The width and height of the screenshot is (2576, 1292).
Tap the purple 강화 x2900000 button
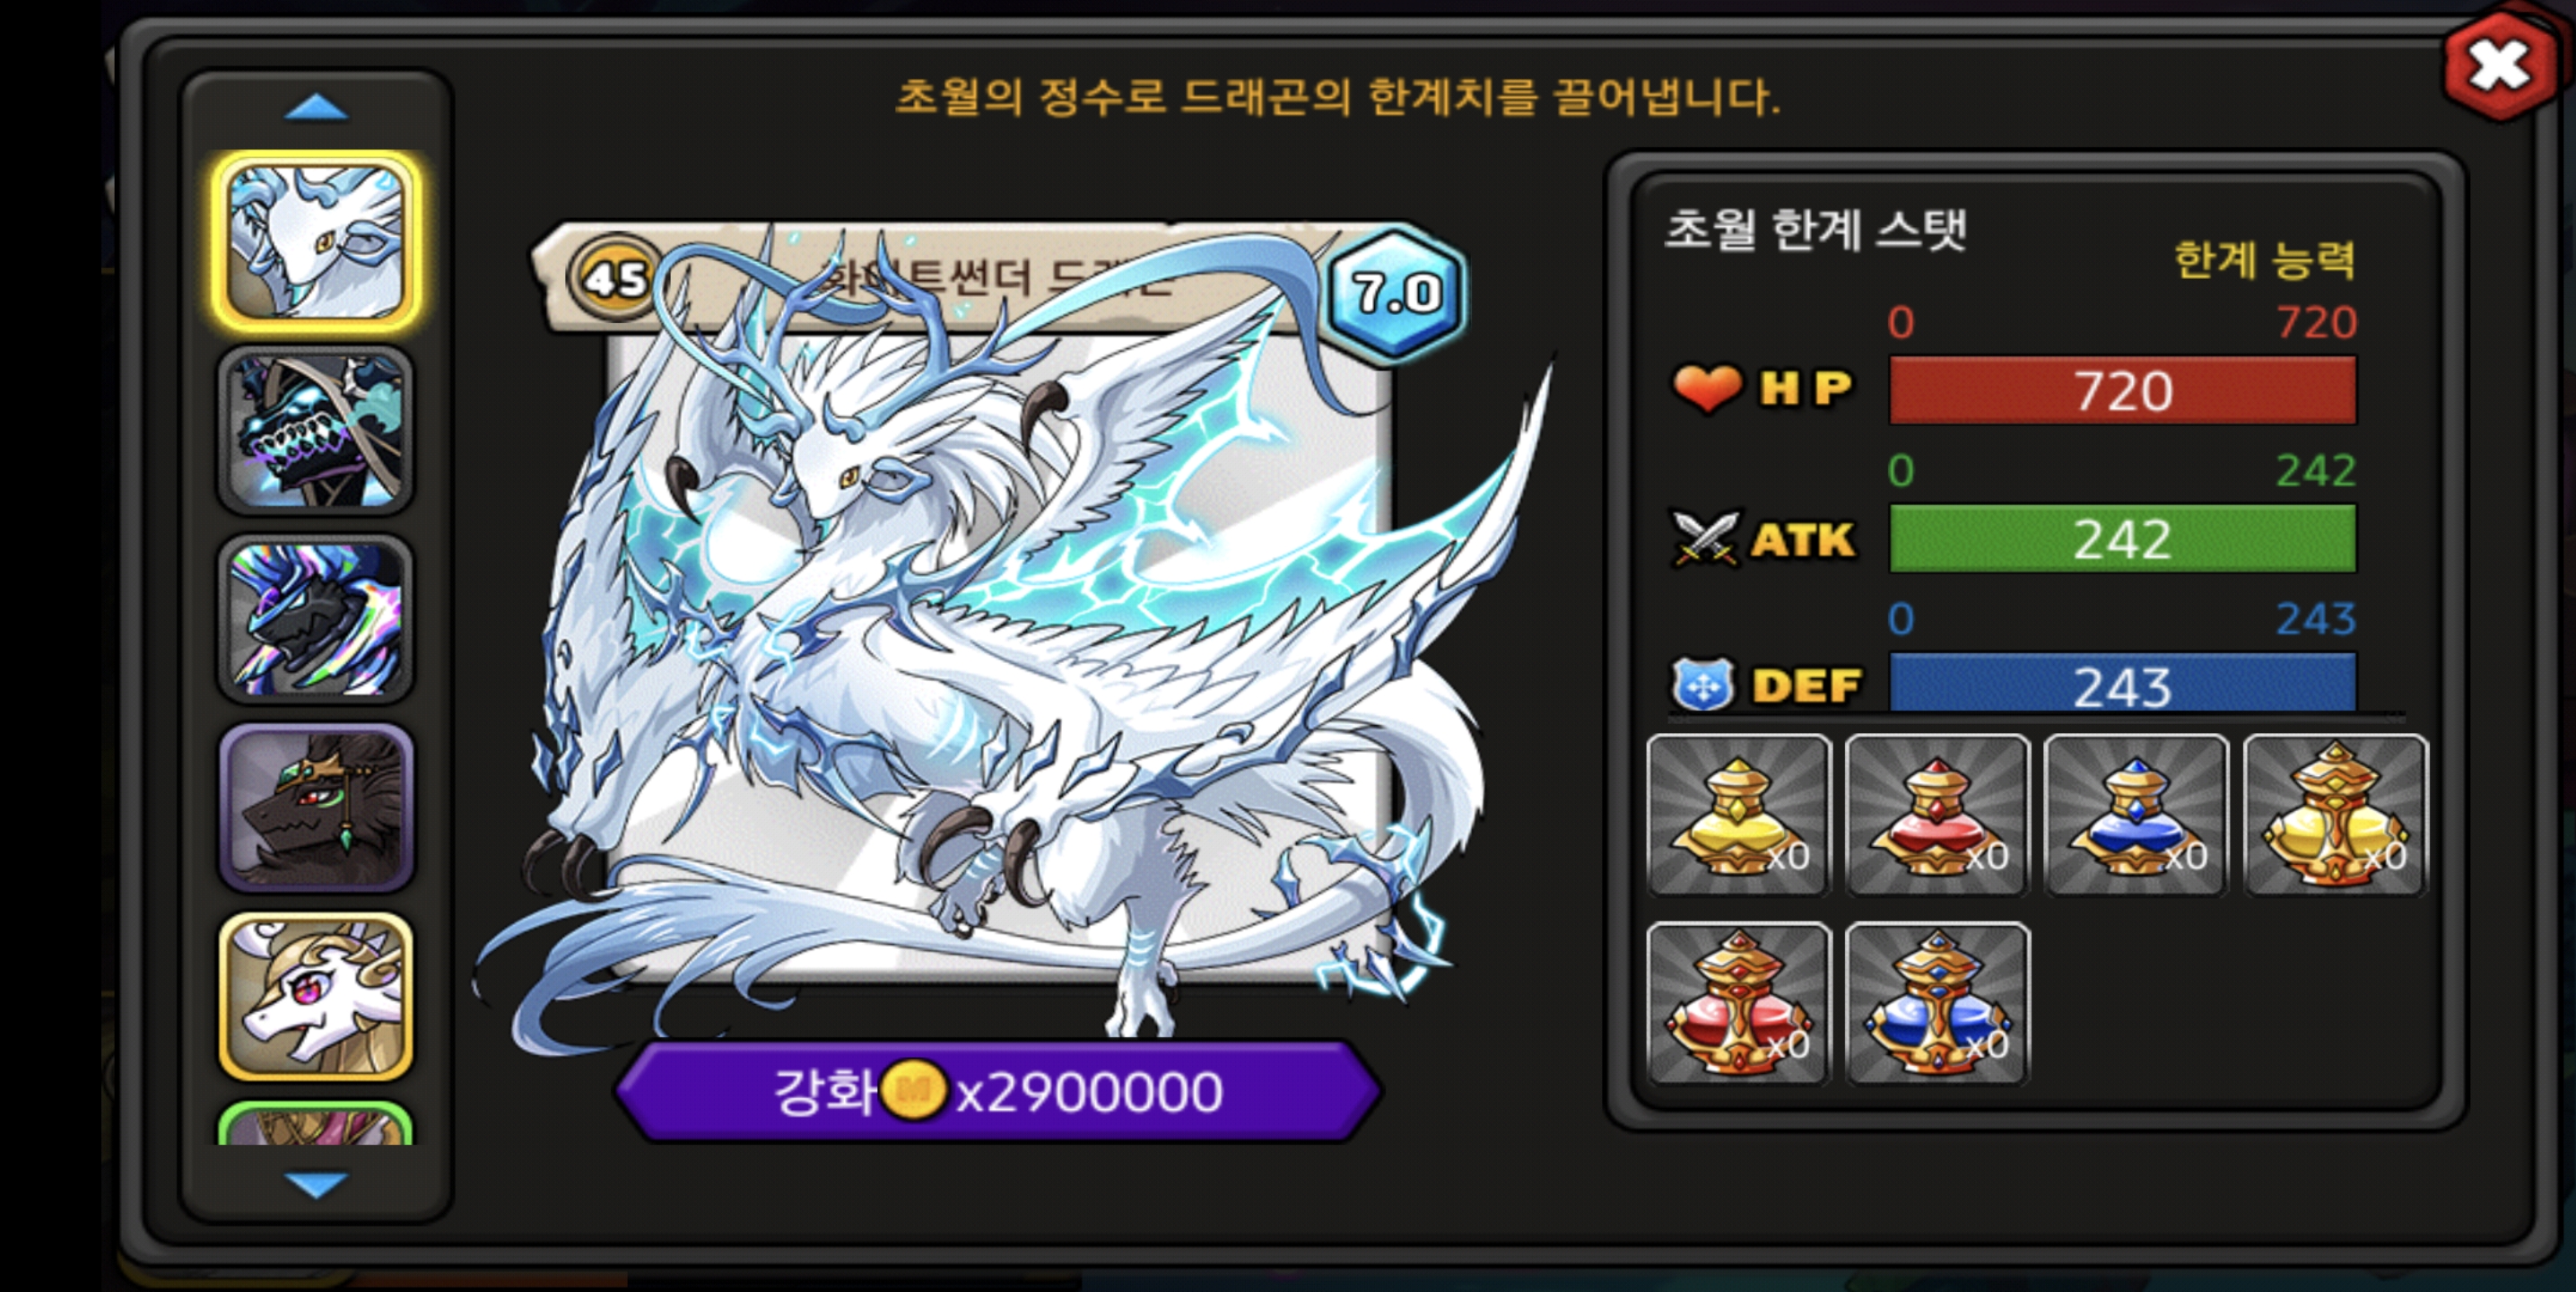(998, 1091)
